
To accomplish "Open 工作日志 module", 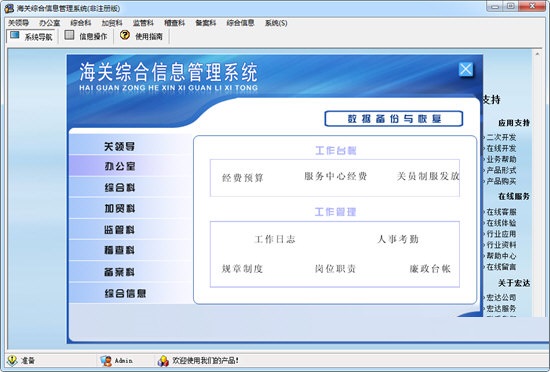I will (x=275, y=239).
